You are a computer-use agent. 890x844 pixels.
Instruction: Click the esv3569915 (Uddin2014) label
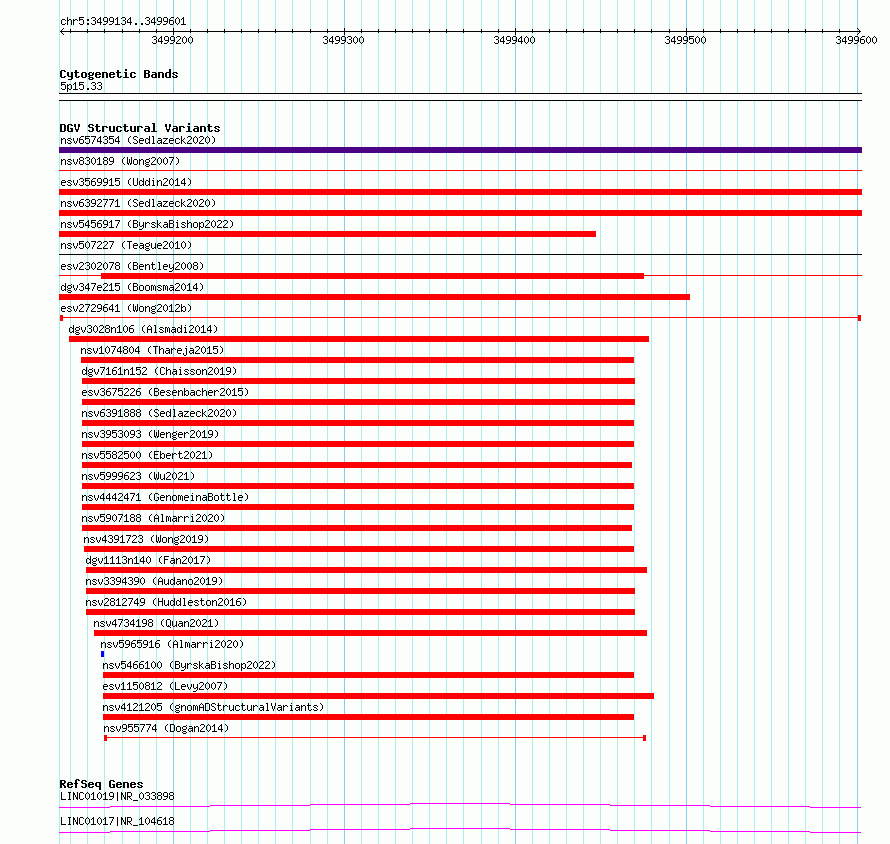pyautogui.click(x=126, y=182)
